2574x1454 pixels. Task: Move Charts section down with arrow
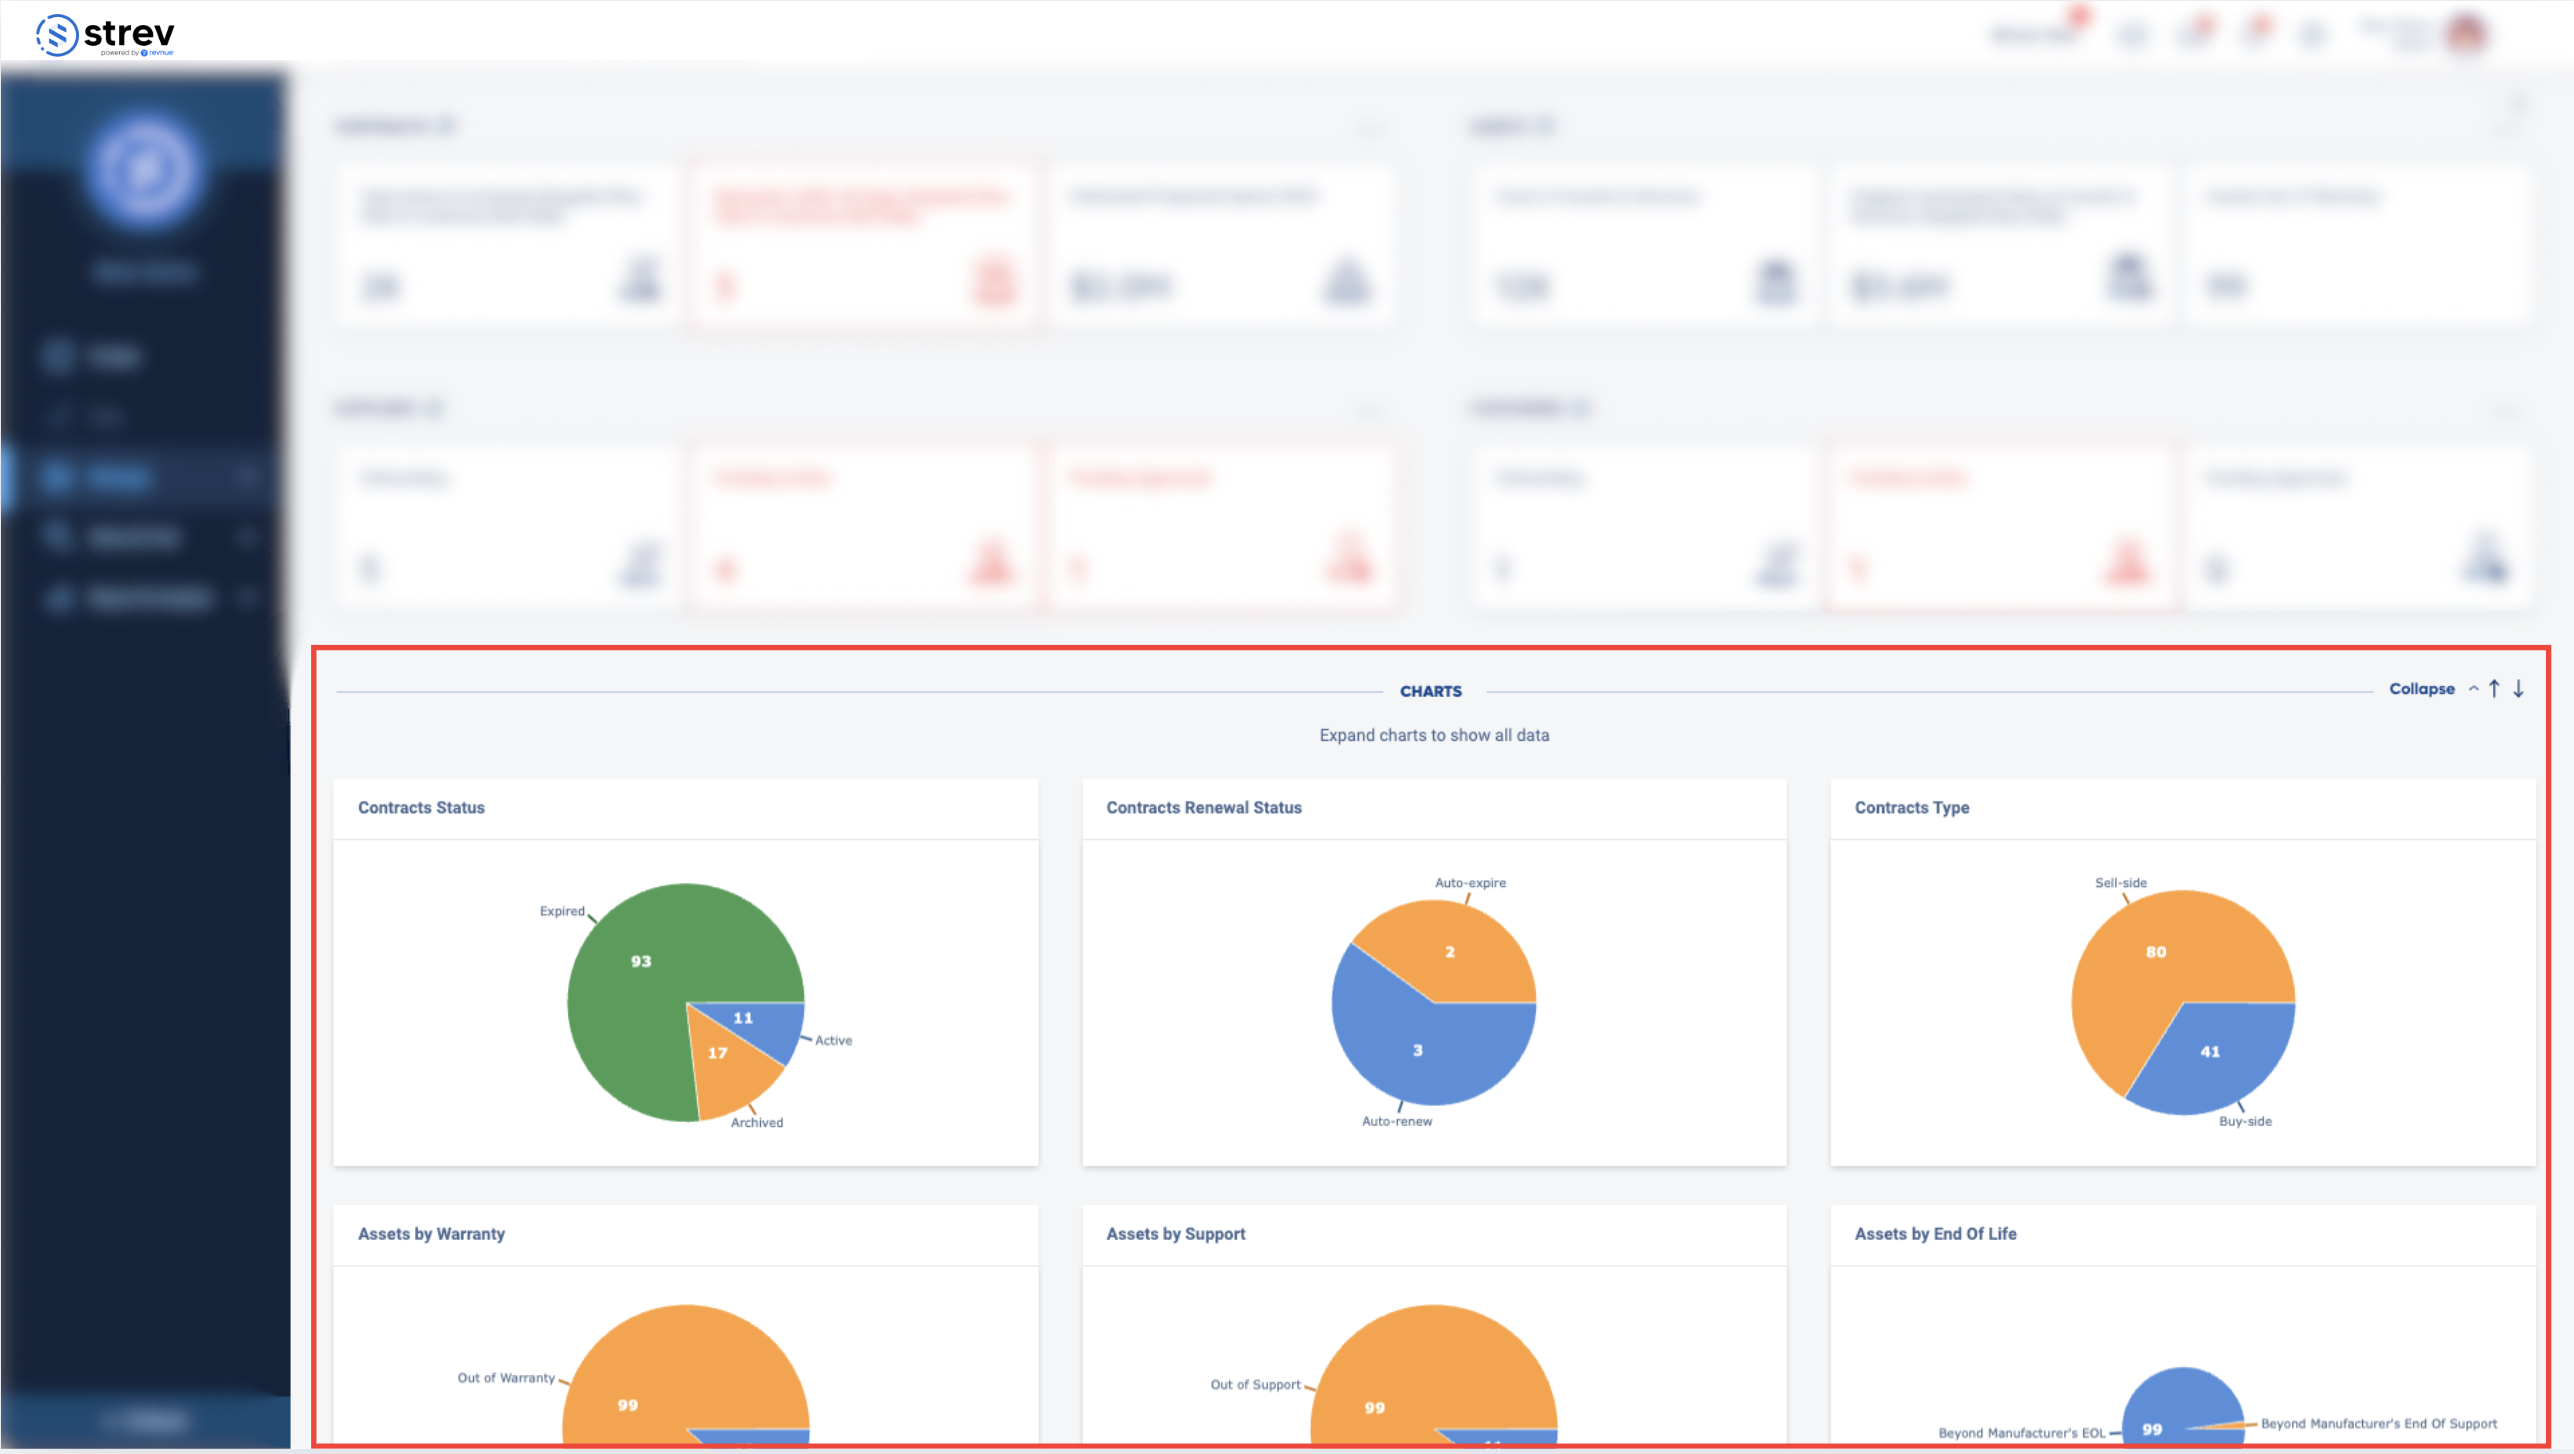pyautogui.click(x=2519, y=689)
